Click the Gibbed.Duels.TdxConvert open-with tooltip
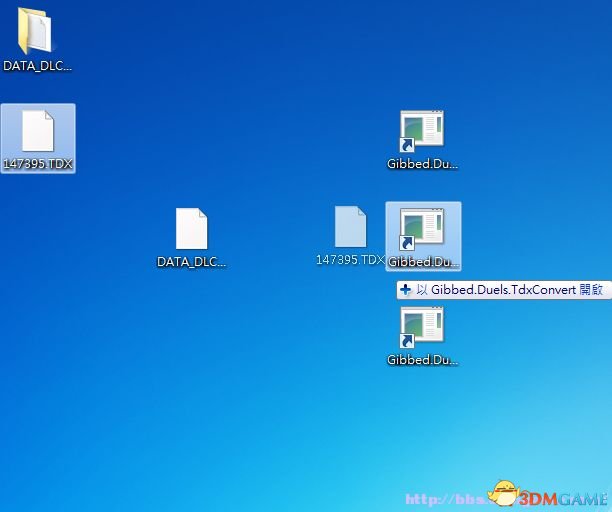 504,290
